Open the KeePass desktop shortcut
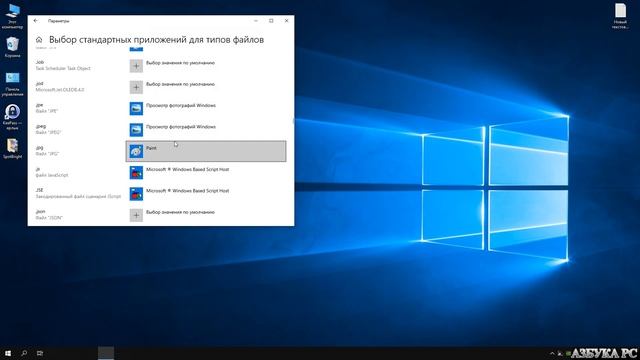The height and width of the screenshot is (360, 640). pos(12,117)
